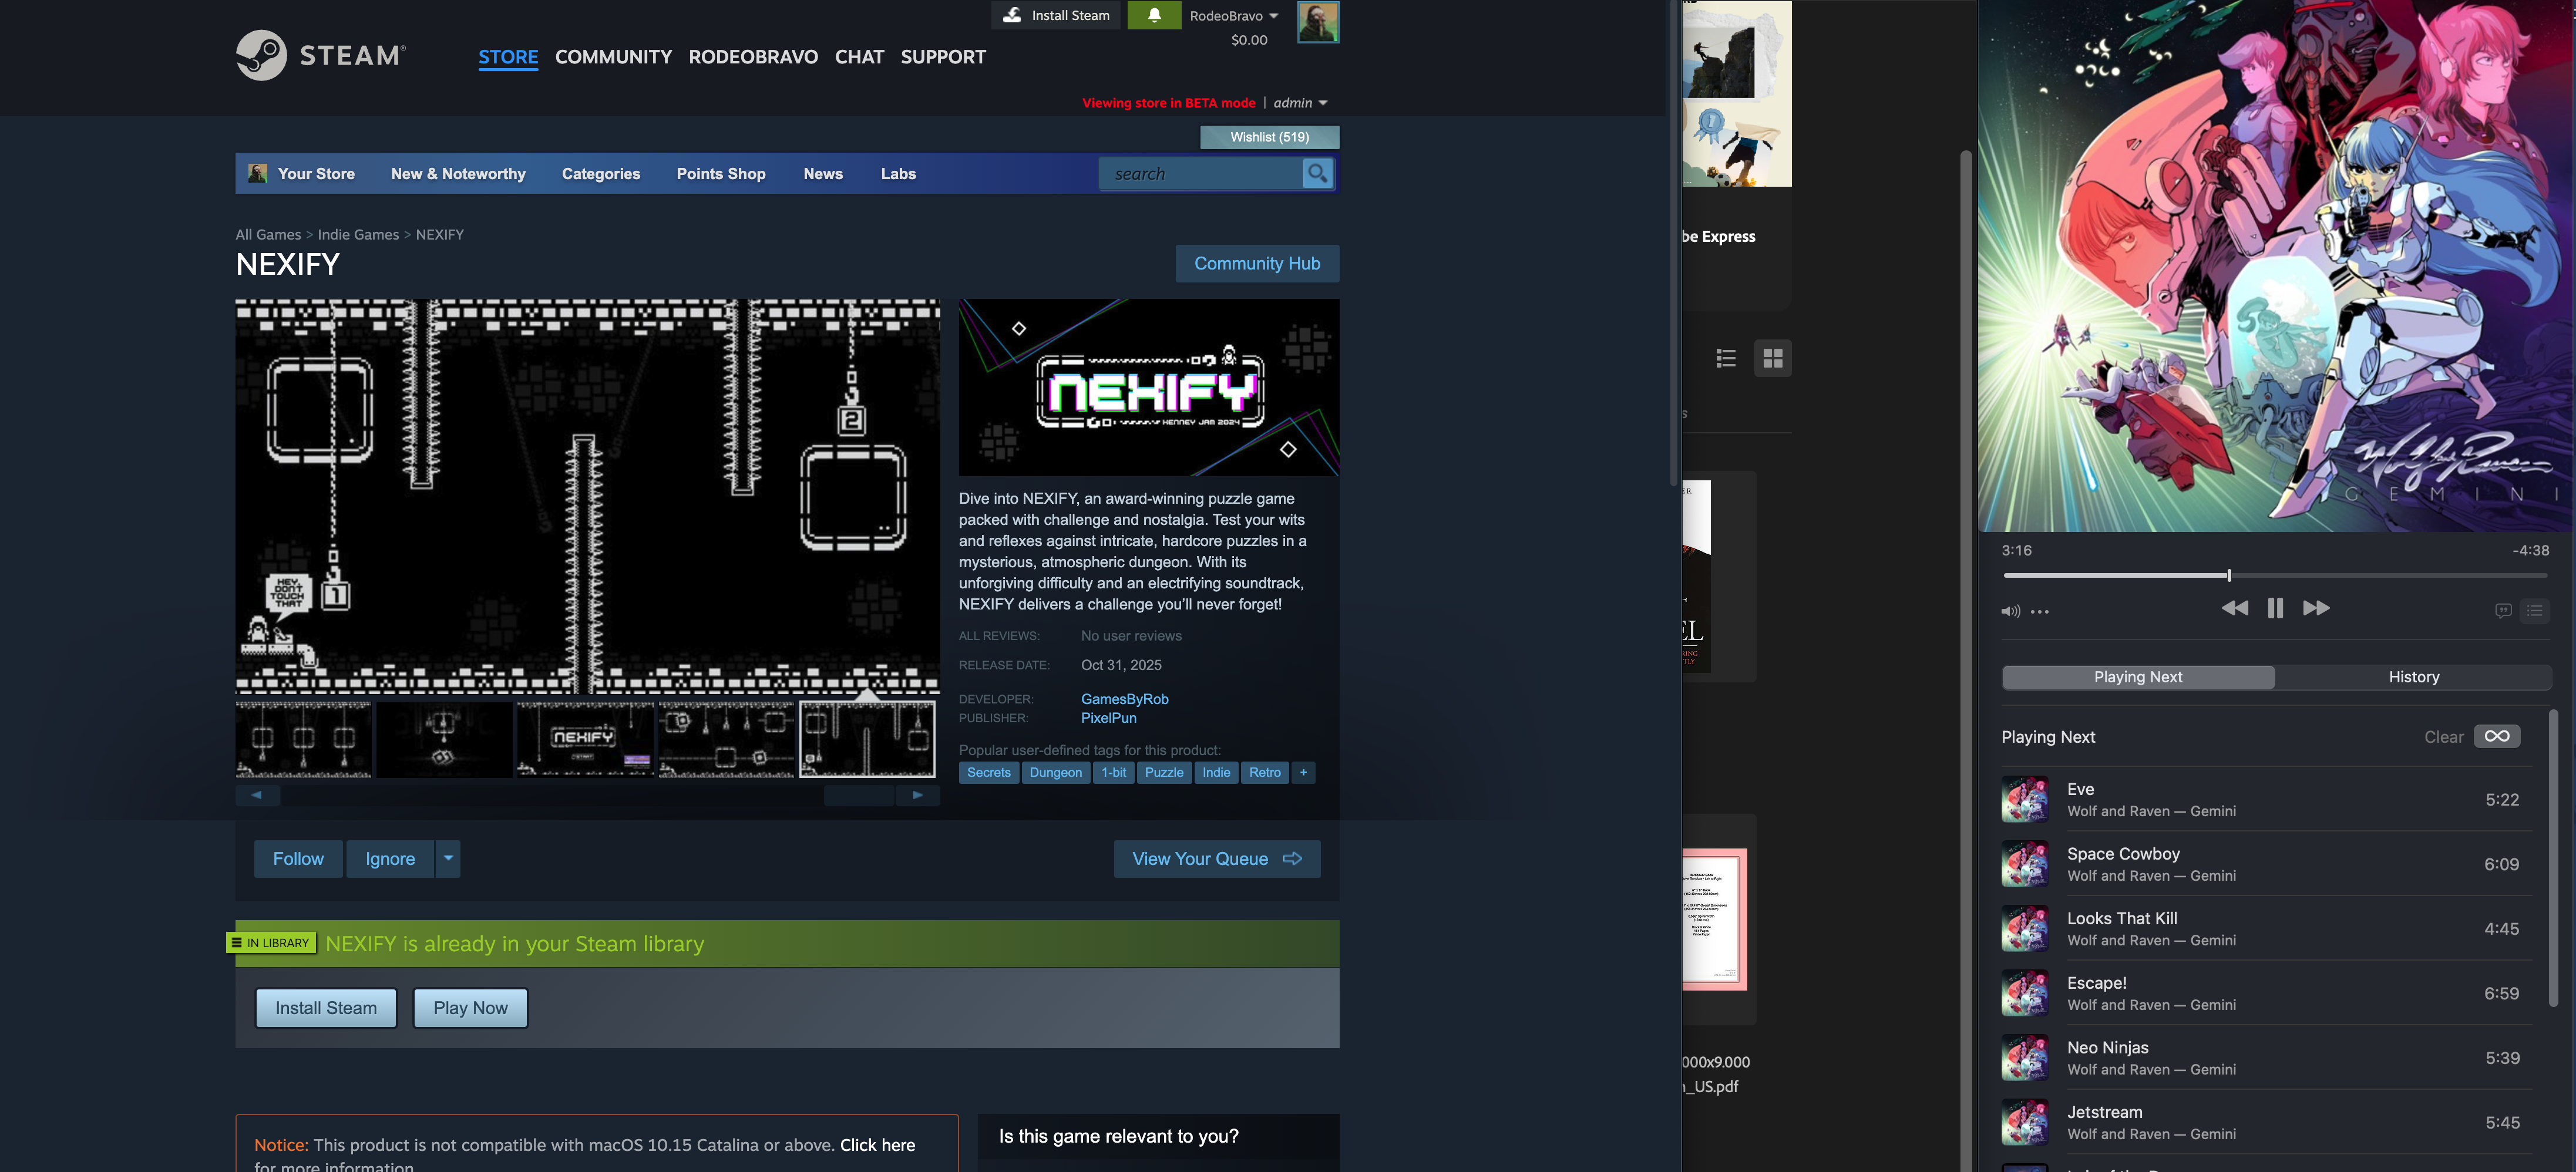This screenshot has height=1172, width=2576.
Task: Open RodeoBravo's profile avatar
Action: tap(1318, 22)
